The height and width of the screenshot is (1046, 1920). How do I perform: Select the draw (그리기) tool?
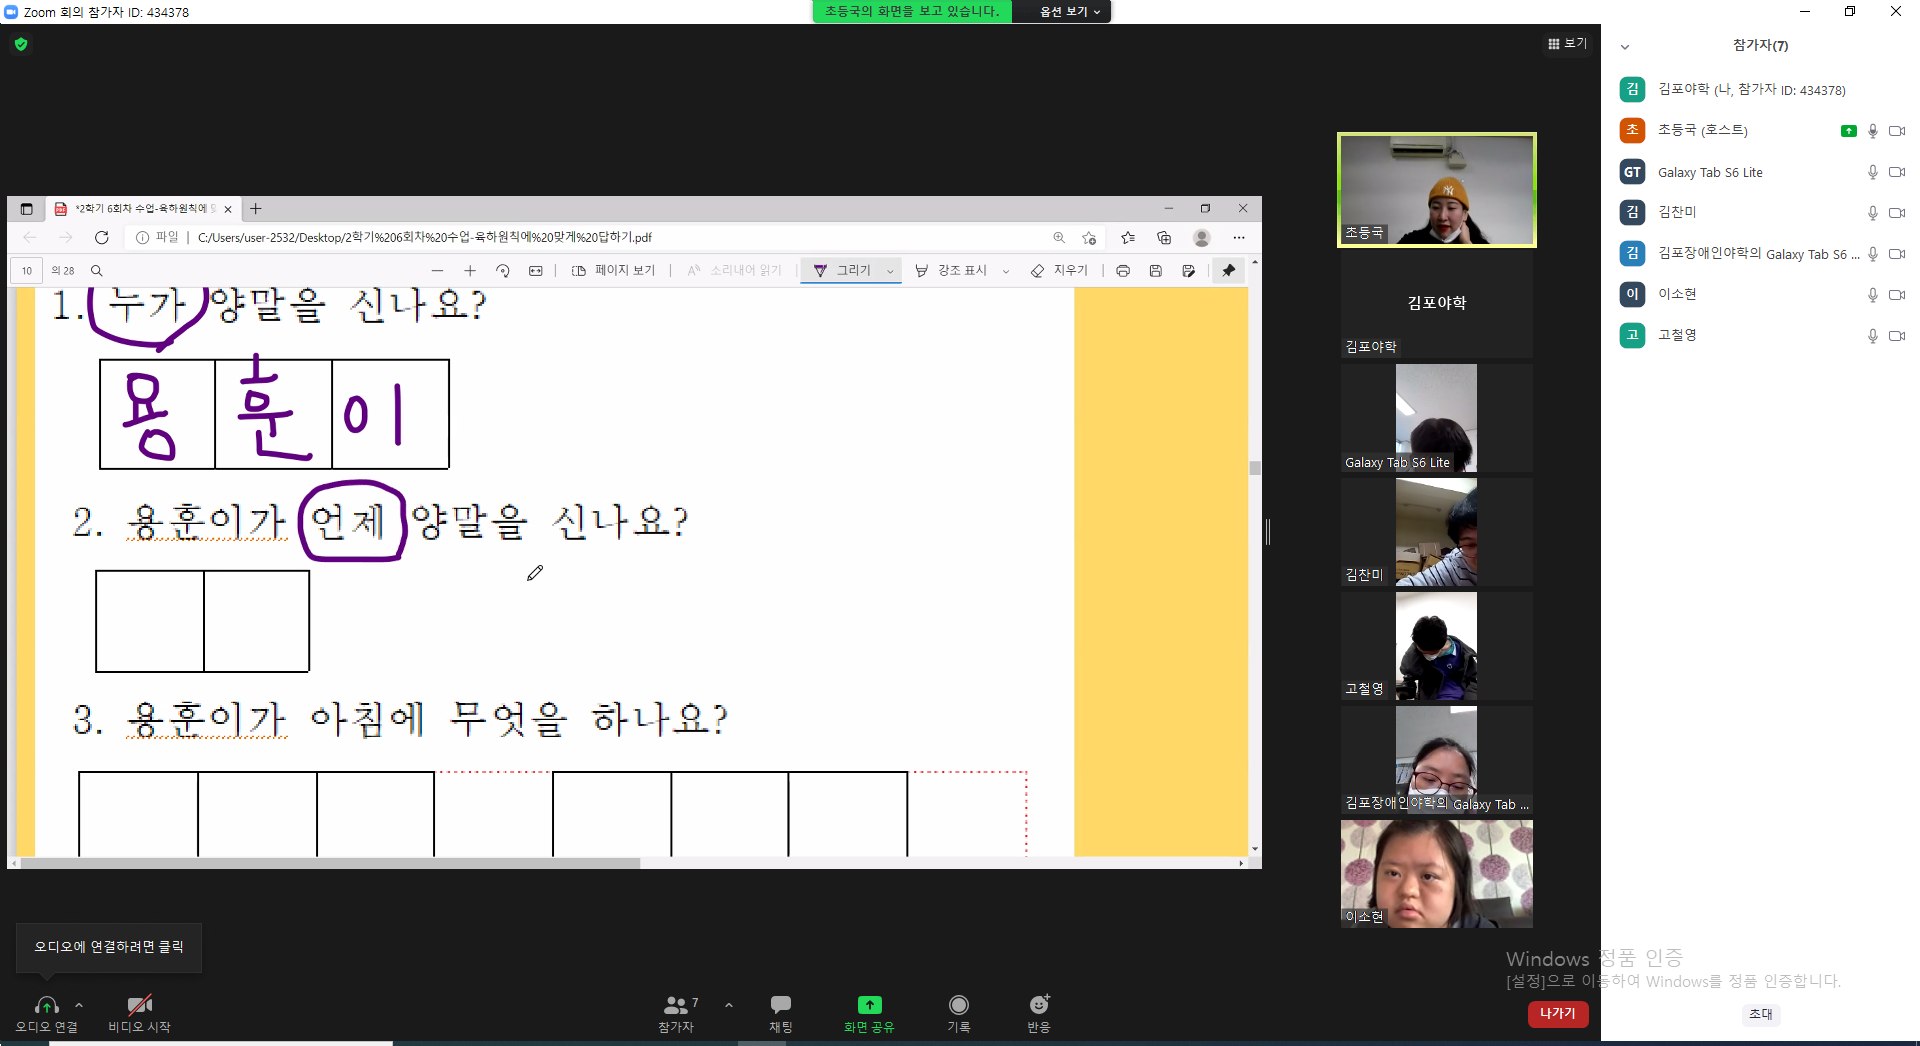842,271
